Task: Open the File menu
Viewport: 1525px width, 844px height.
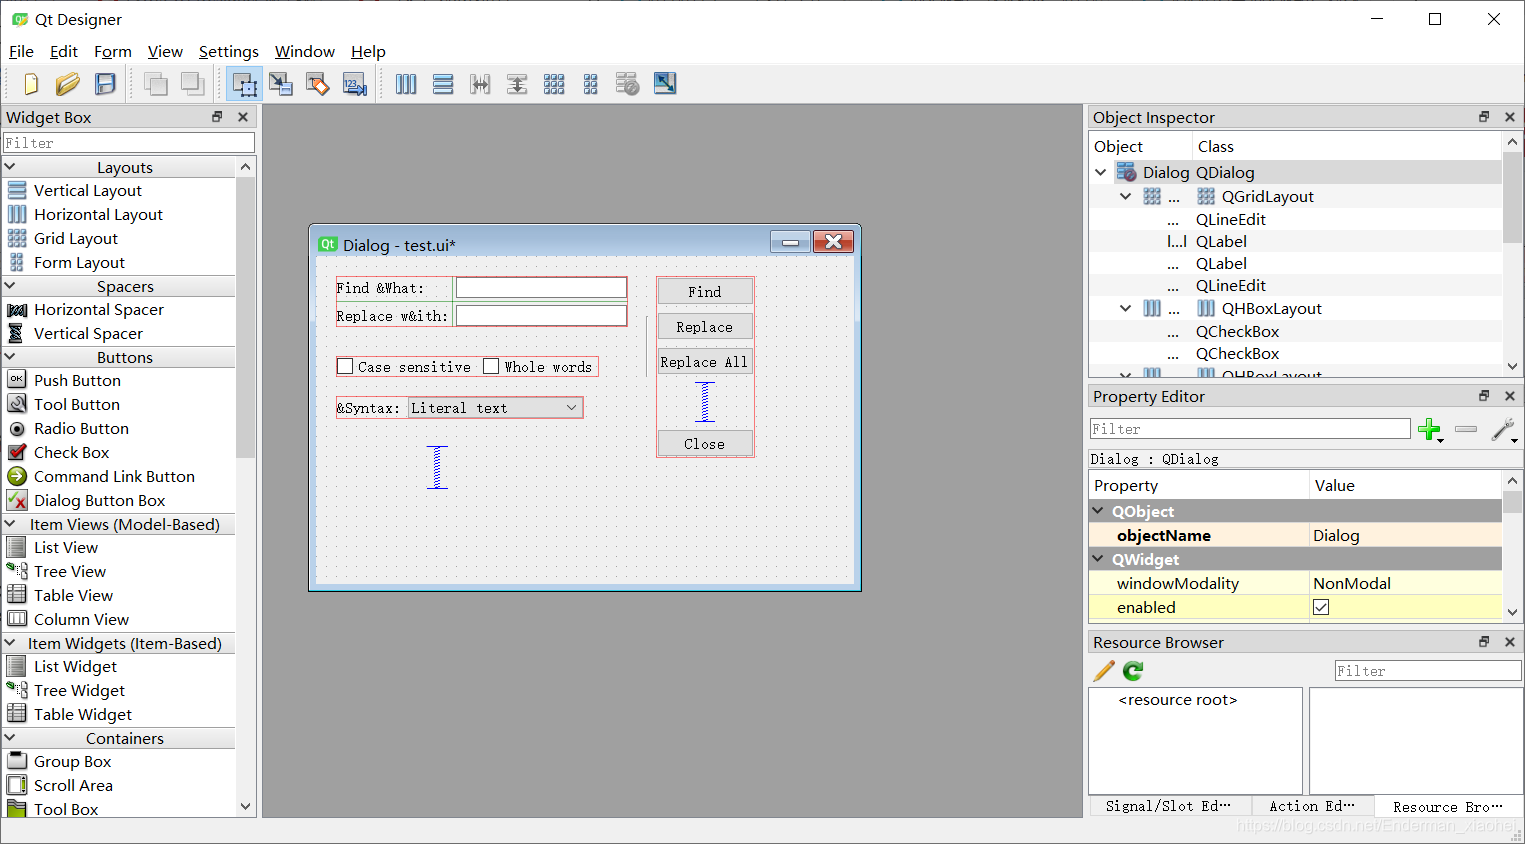Action: pos(21,51)
